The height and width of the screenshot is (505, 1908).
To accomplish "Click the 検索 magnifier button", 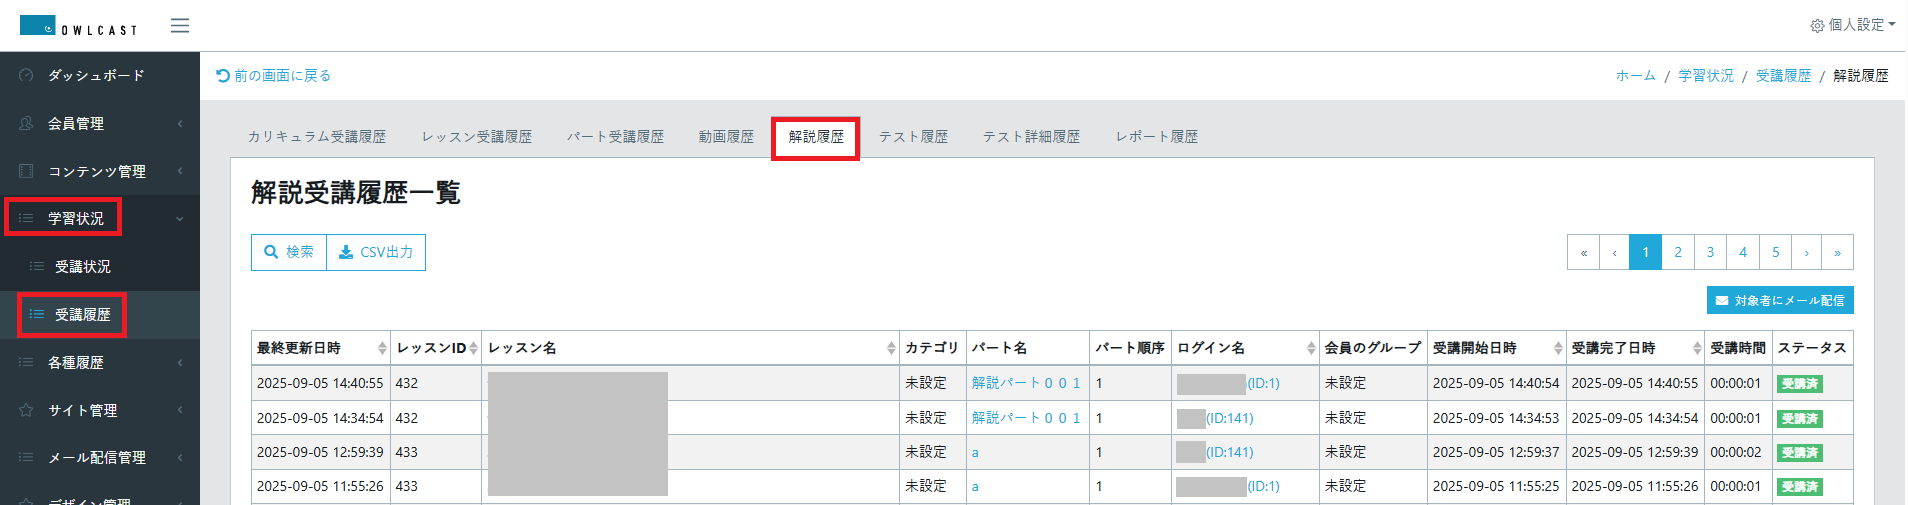I will (289, 253).
